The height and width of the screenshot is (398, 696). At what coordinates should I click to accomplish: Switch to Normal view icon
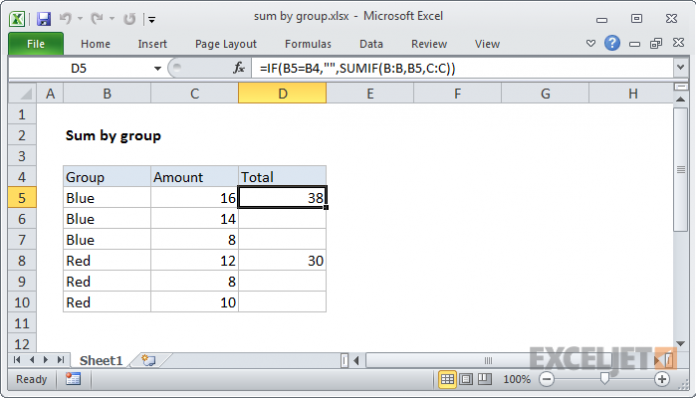click(x=447, y=379)
